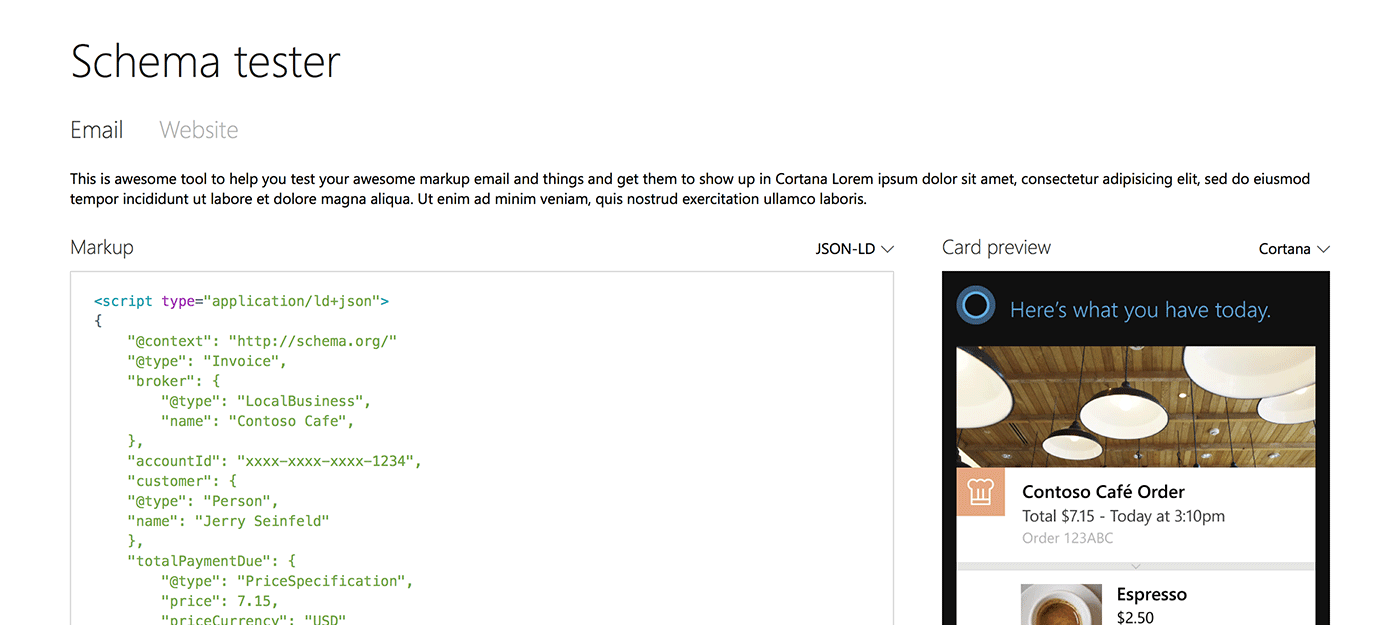Place cursor on the accountId line
Image resolution: width=1400 pixels, height=625 pixels.
tap(274, 461)
